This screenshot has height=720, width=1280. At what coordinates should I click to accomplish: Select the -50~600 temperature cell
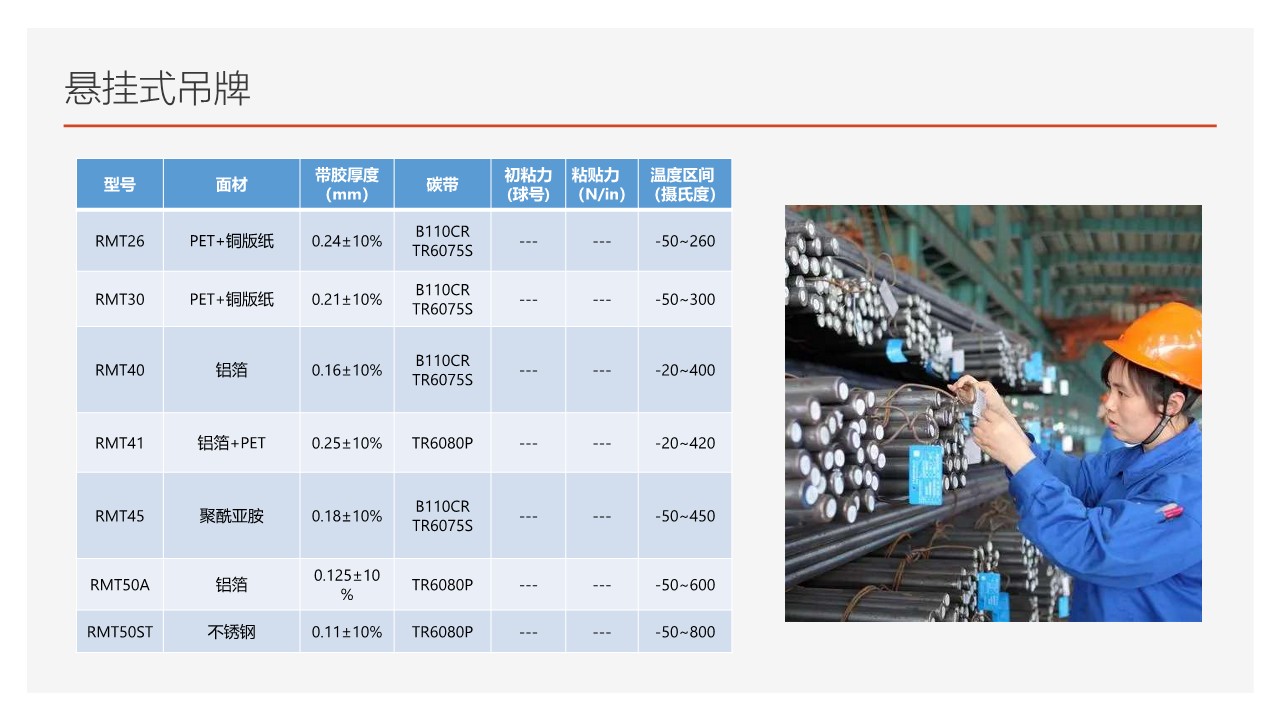click(685, 585)
